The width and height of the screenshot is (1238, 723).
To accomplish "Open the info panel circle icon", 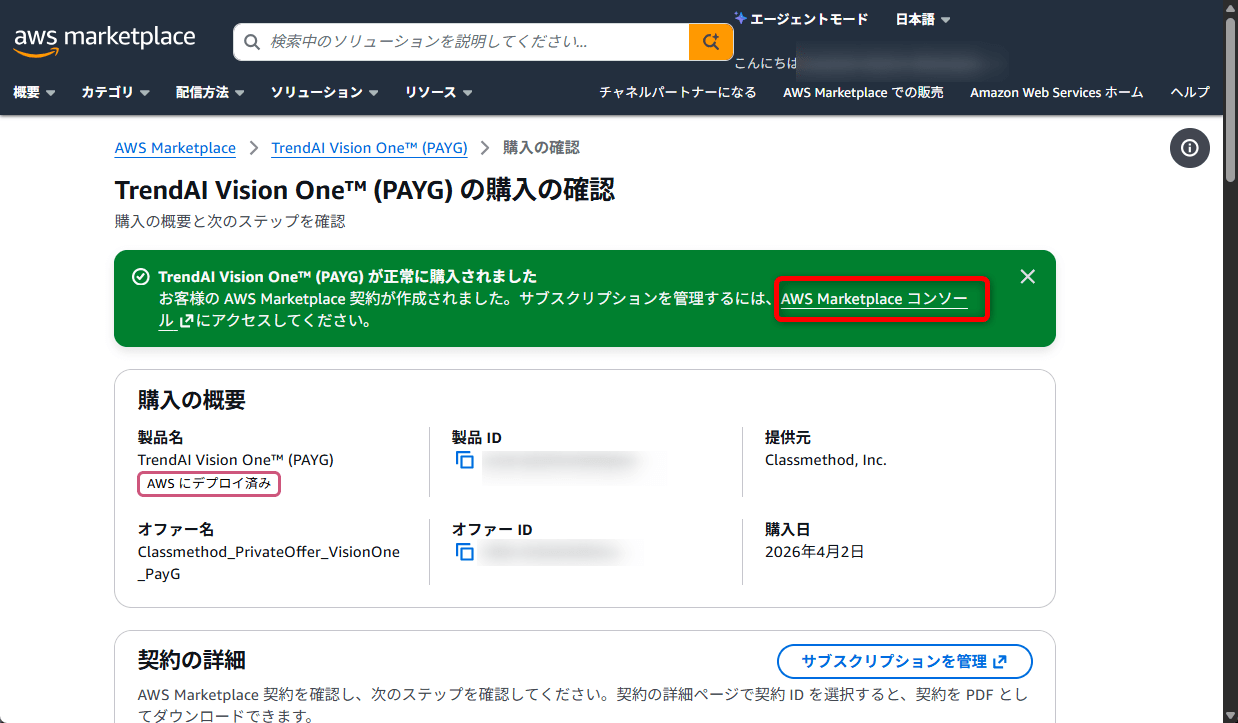I will point(1190,148).
